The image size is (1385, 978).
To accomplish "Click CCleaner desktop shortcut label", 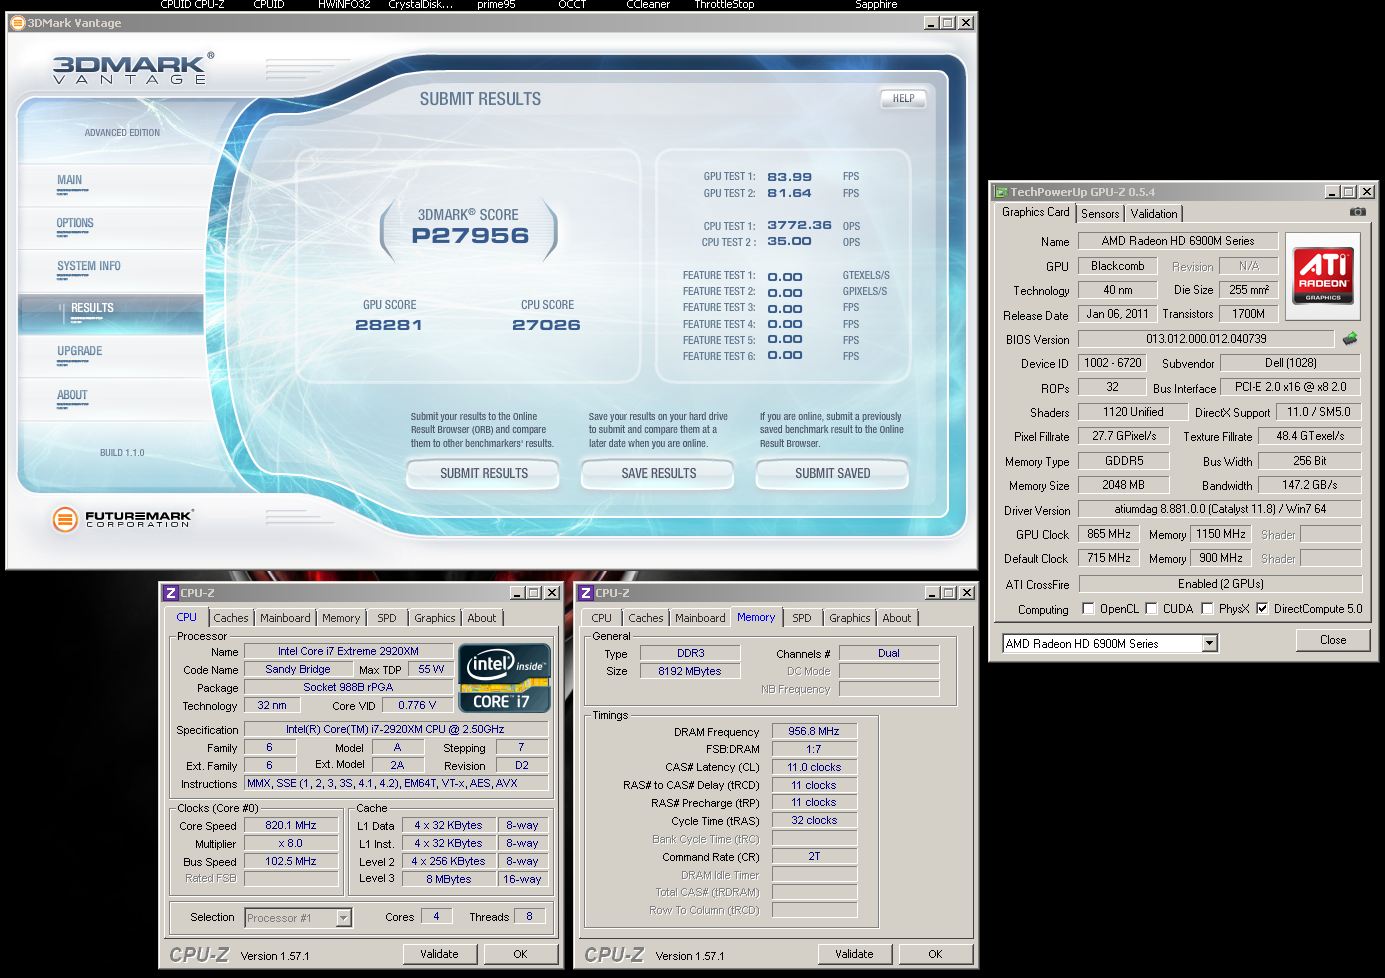I will [x=648, y=5].
